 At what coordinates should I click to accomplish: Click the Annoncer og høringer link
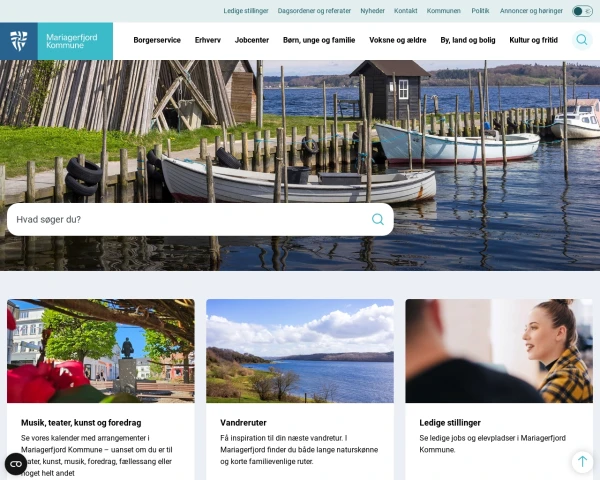[x=531, y=11]
